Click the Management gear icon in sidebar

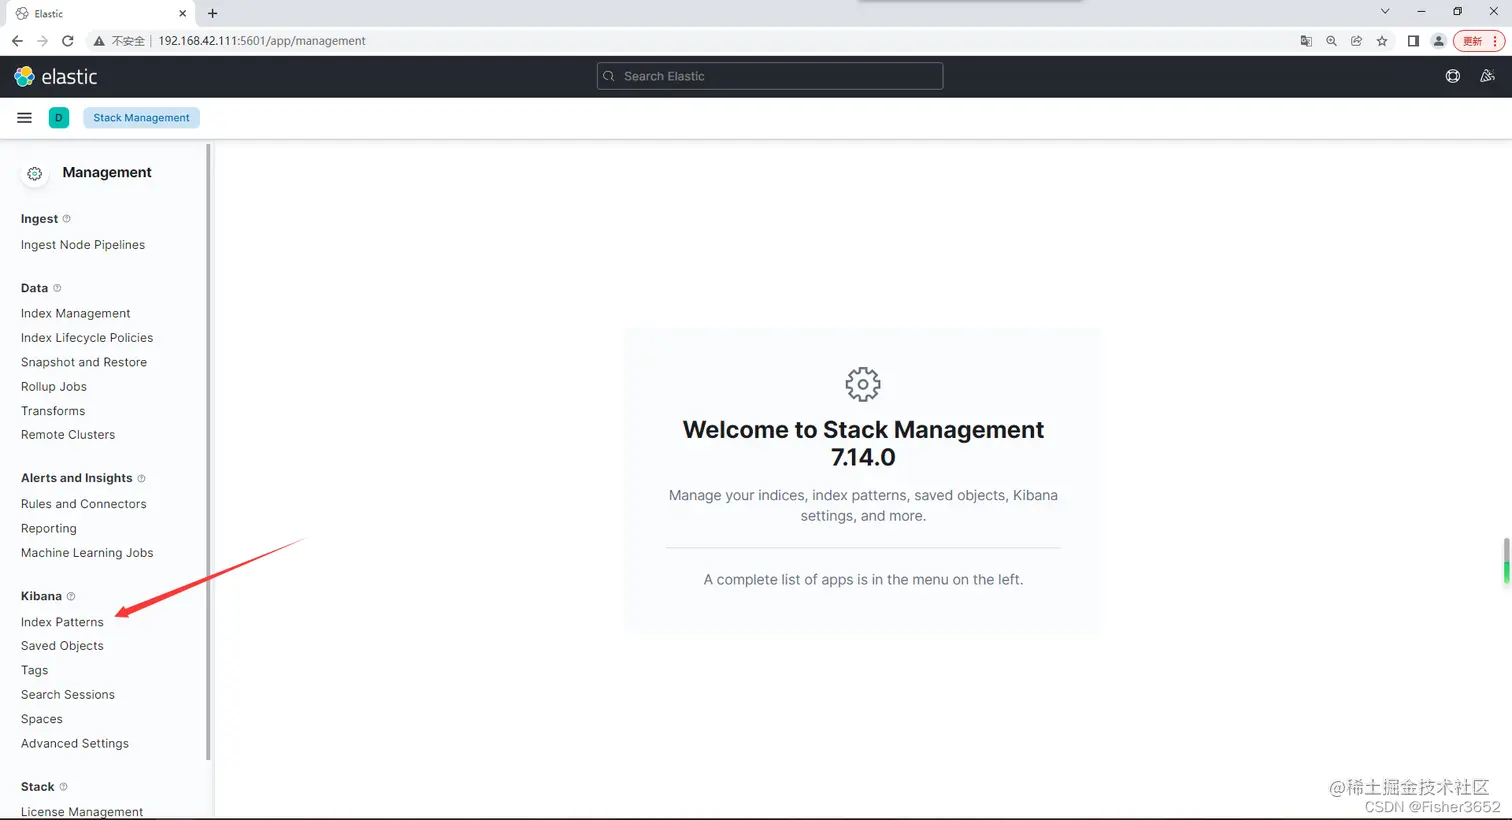[x=35, y=173]
